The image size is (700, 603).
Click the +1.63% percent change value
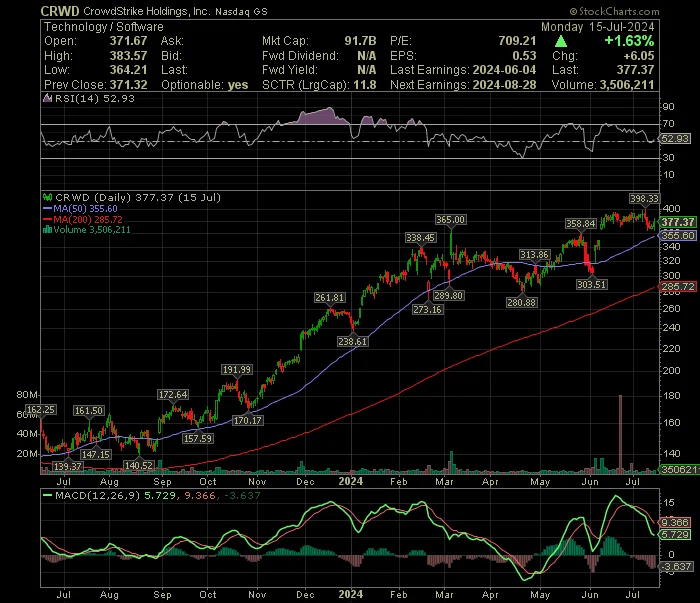pos(629,41)
